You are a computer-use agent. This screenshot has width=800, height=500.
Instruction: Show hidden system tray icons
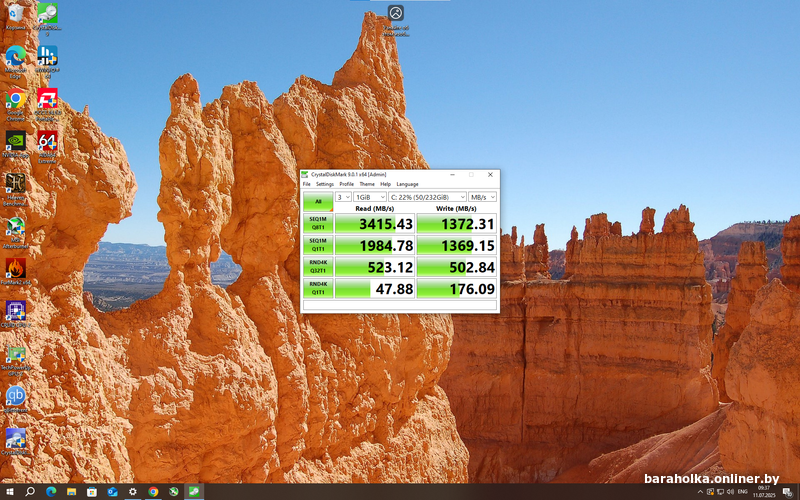(x=700, y=492)
